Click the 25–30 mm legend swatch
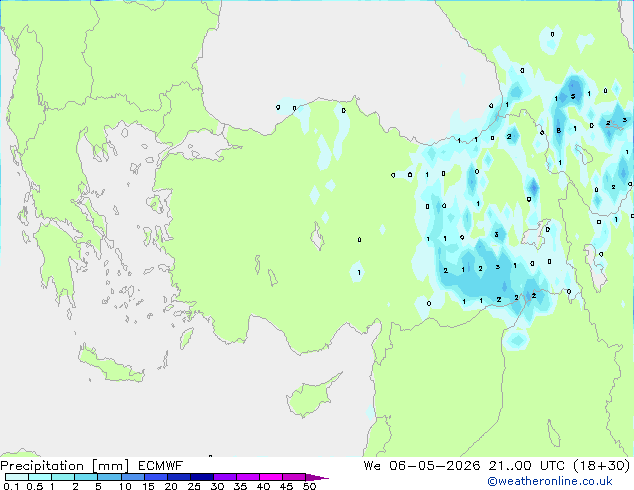The width and height of the screenshot is (634, 490). pos(201,477)
